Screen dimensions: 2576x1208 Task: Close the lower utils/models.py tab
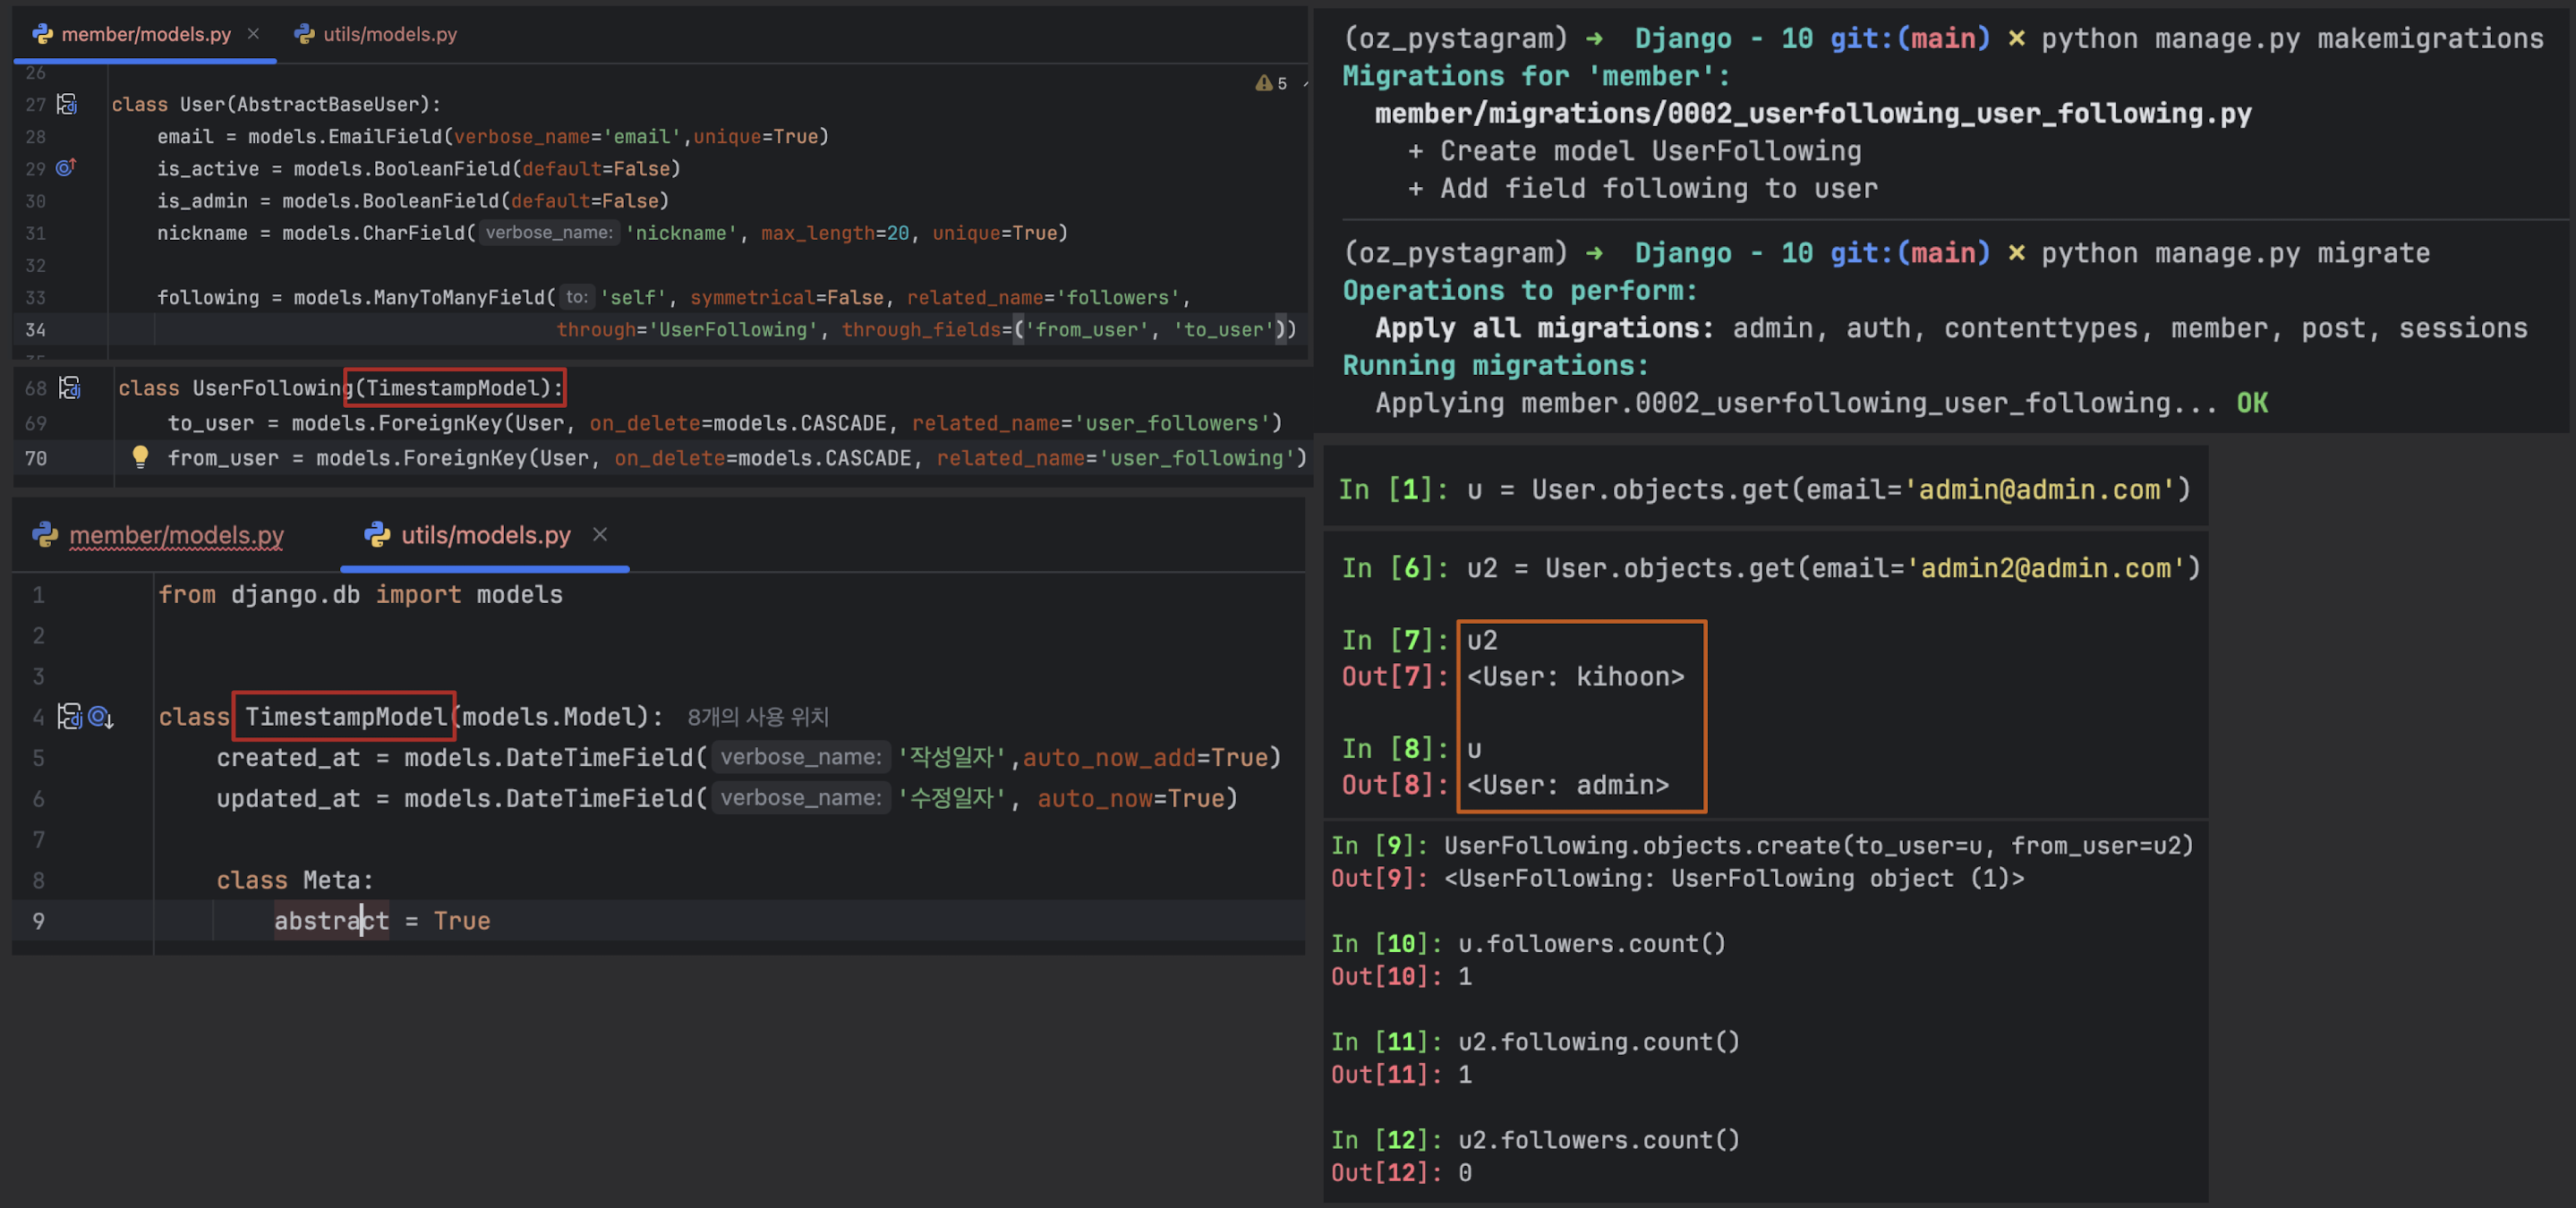point(600,534)
